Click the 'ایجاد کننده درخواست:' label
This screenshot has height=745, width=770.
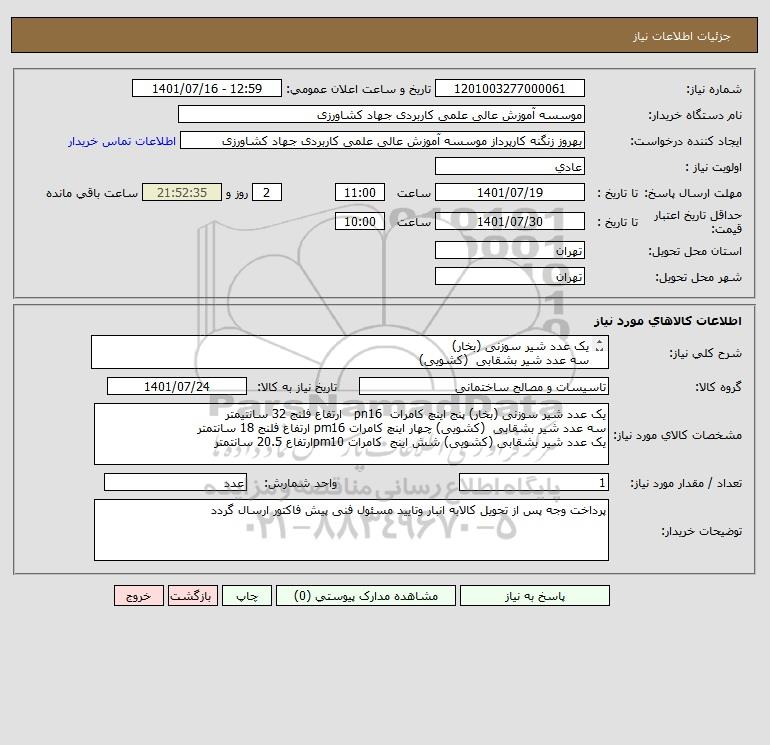click(x=686, y=141)
